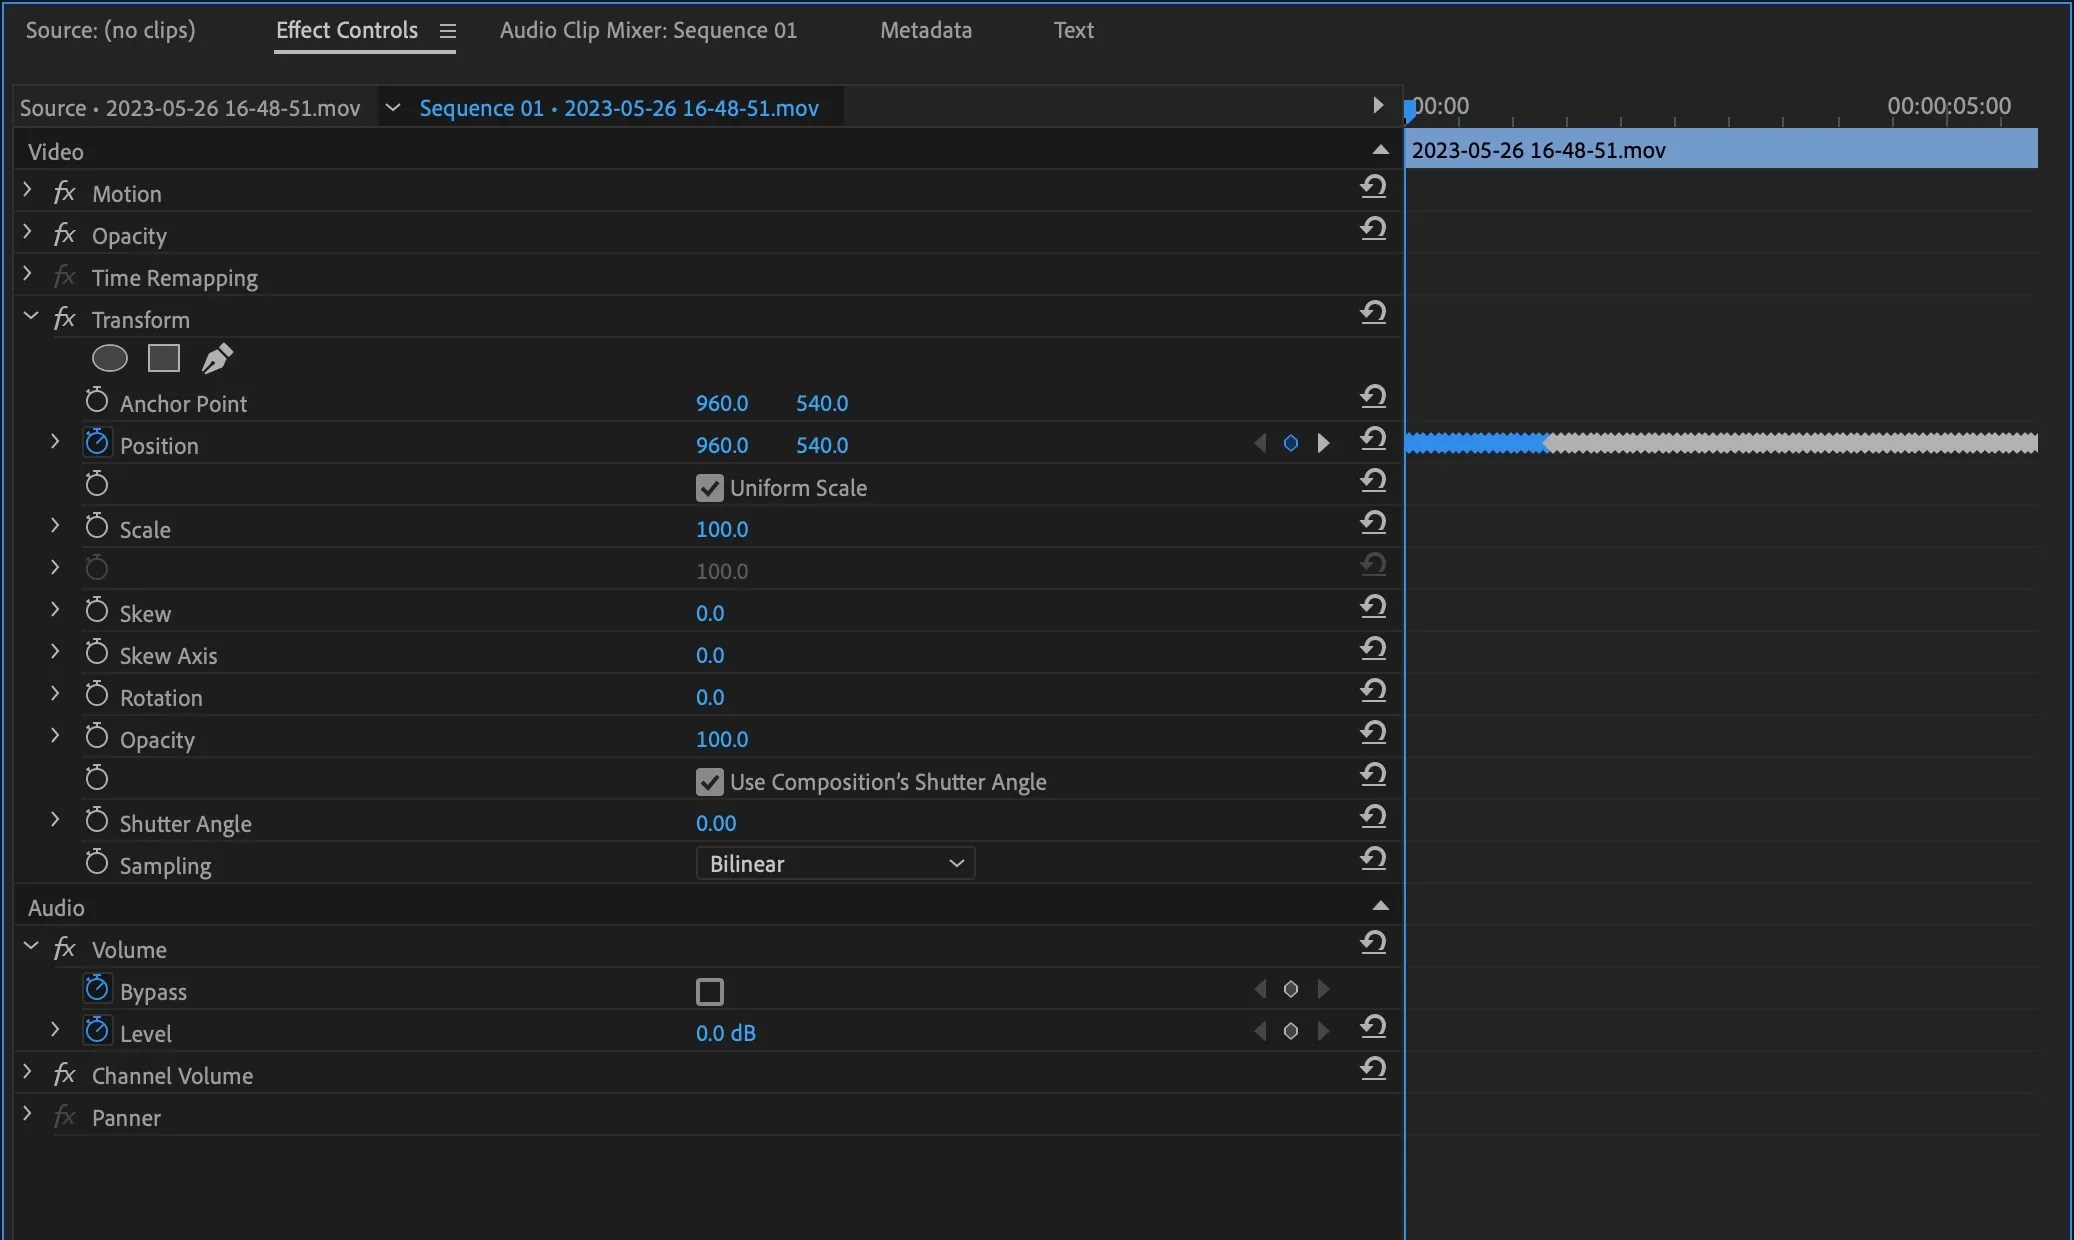Reset the Transform effect
The image size is (2074, 1240).
pyautogui.click(x=1374, y=313)
